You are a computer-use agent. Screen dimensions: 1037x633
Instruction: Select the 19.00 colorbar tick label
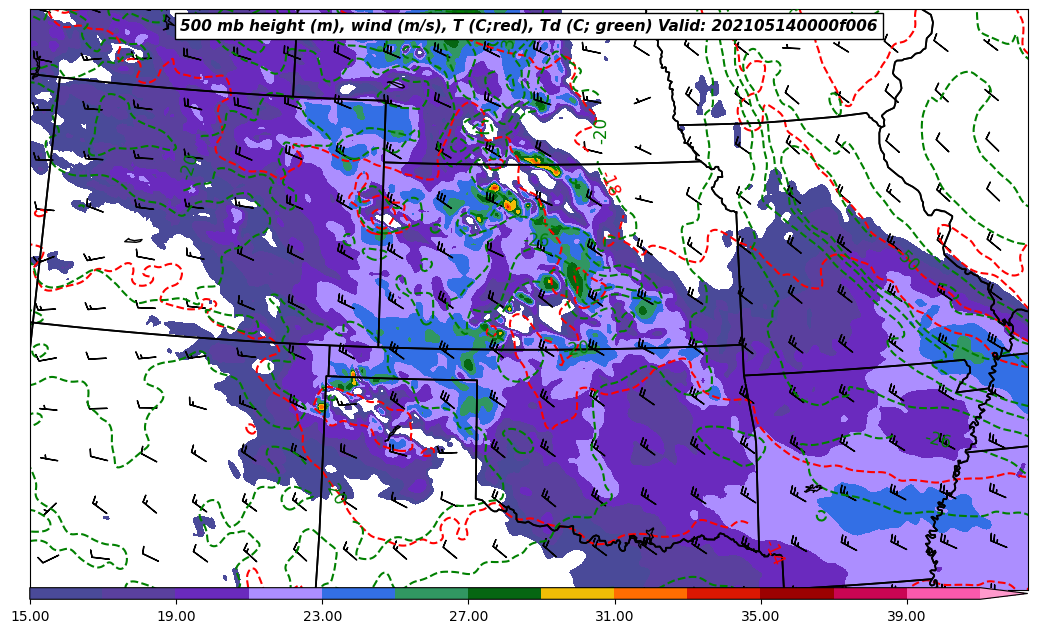click(176, 616)
